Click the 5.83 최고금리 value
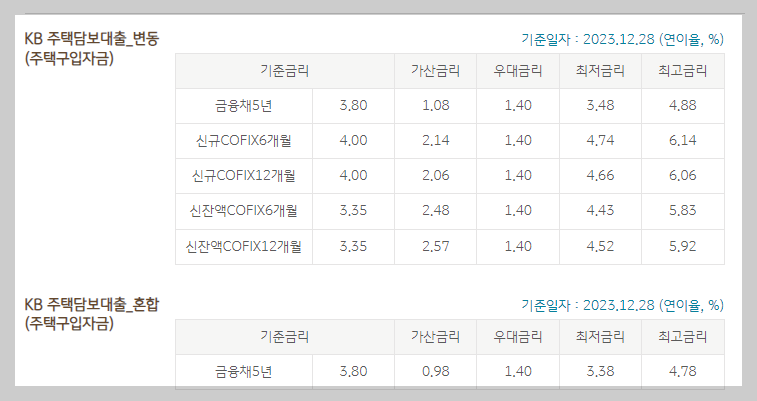 pyautogui.click(x=683, y=210)
